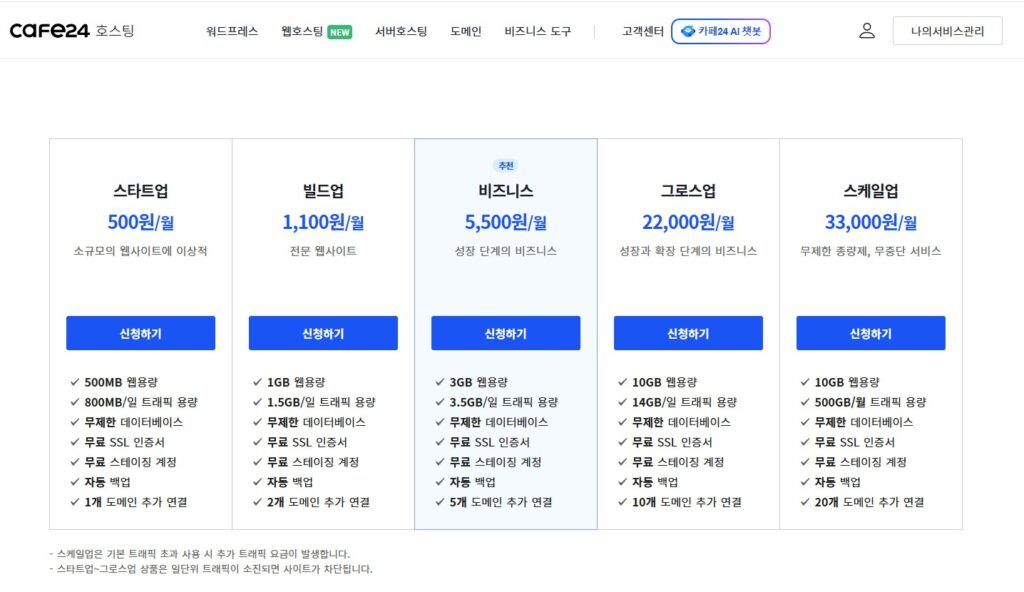Viewport: 1024px width, 592px height.
Task: Click the checkmark beside 500MB 웹용량
Action: [74, 382]
